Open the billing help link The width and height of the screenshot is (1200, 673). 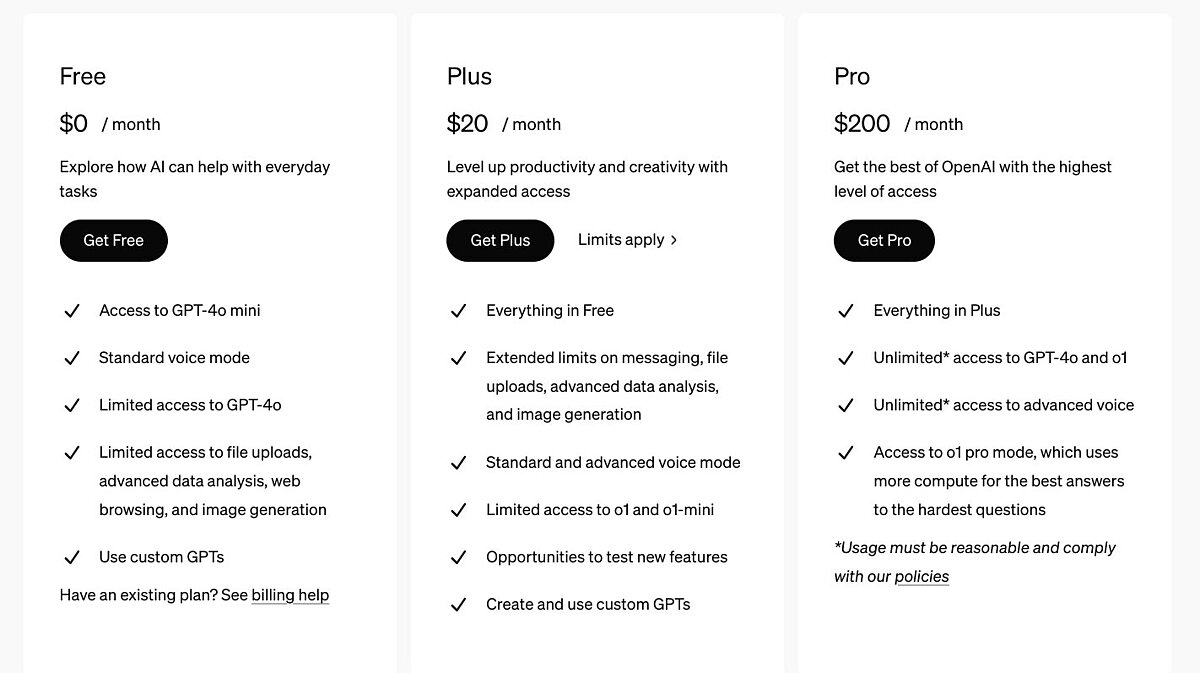290,595
